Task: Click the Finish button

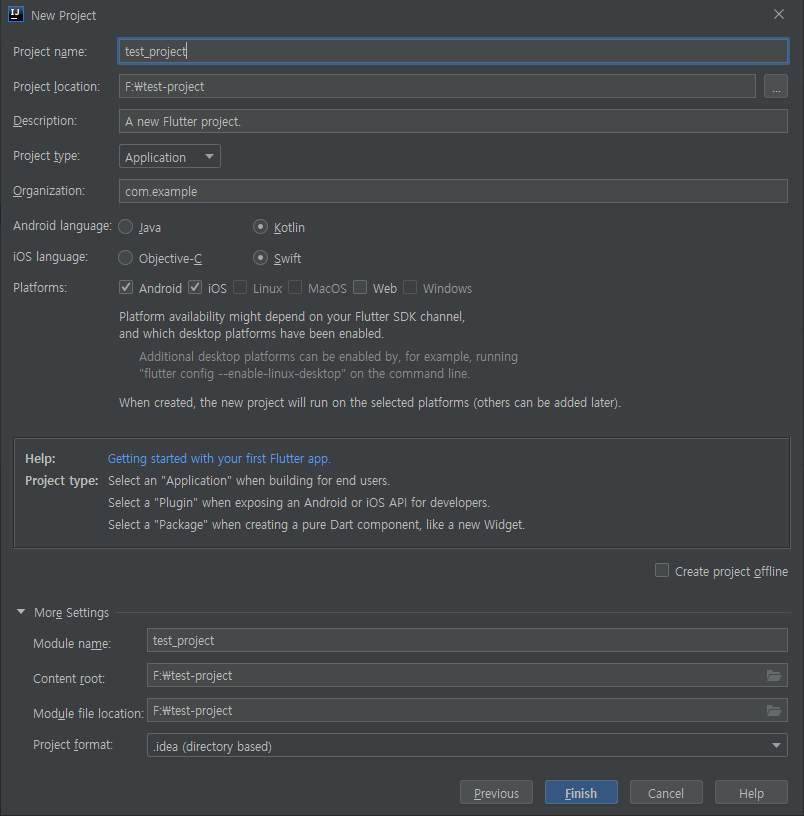Action: (x=581, y=793)
